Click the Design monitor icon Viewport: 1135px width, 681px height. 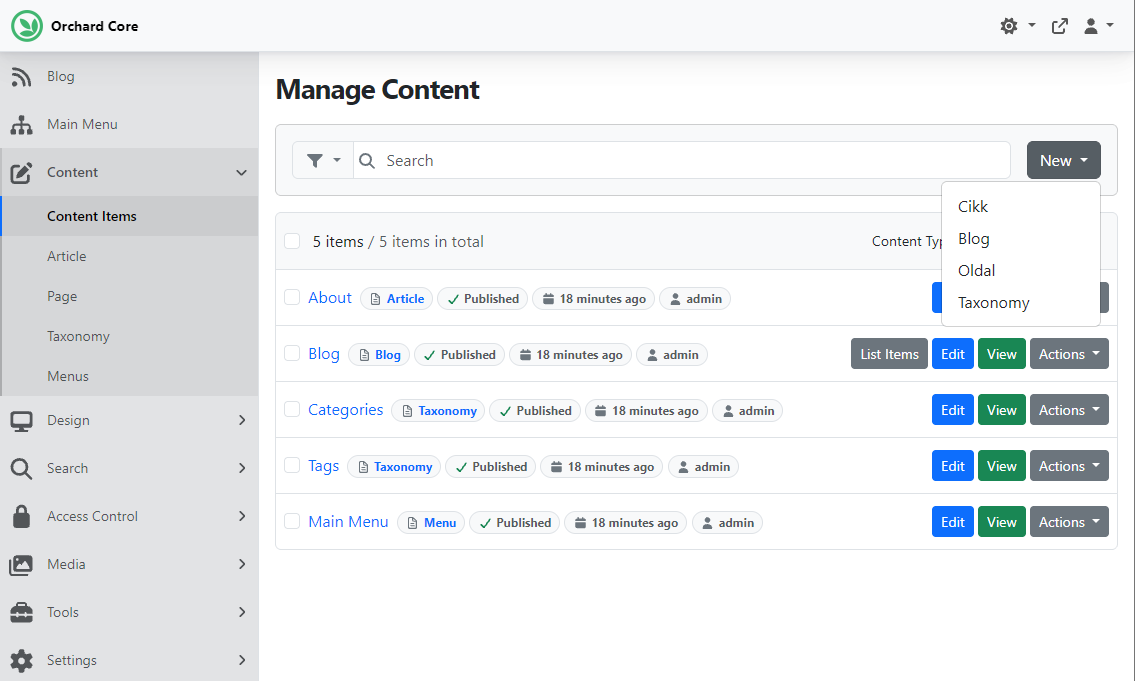(21, 420)
